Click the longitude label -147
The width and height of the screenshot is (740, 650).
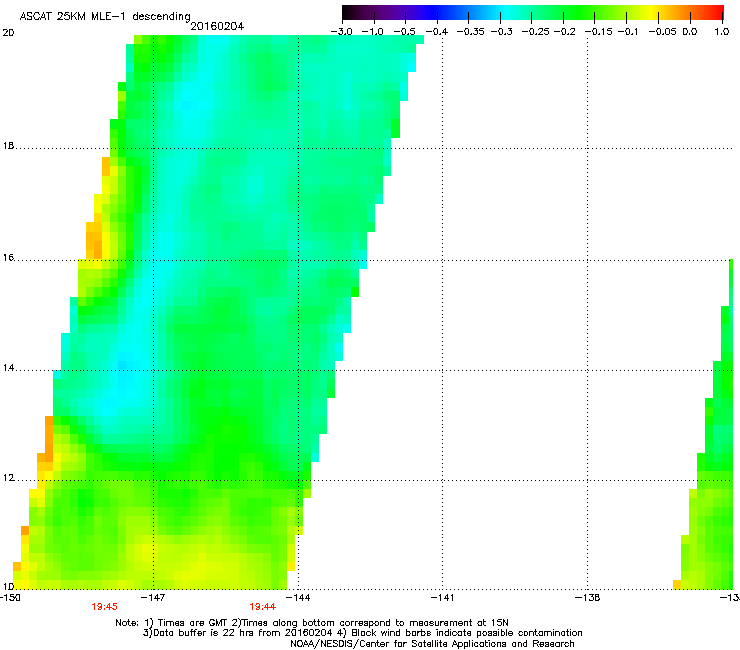click(x=153, y=598)
